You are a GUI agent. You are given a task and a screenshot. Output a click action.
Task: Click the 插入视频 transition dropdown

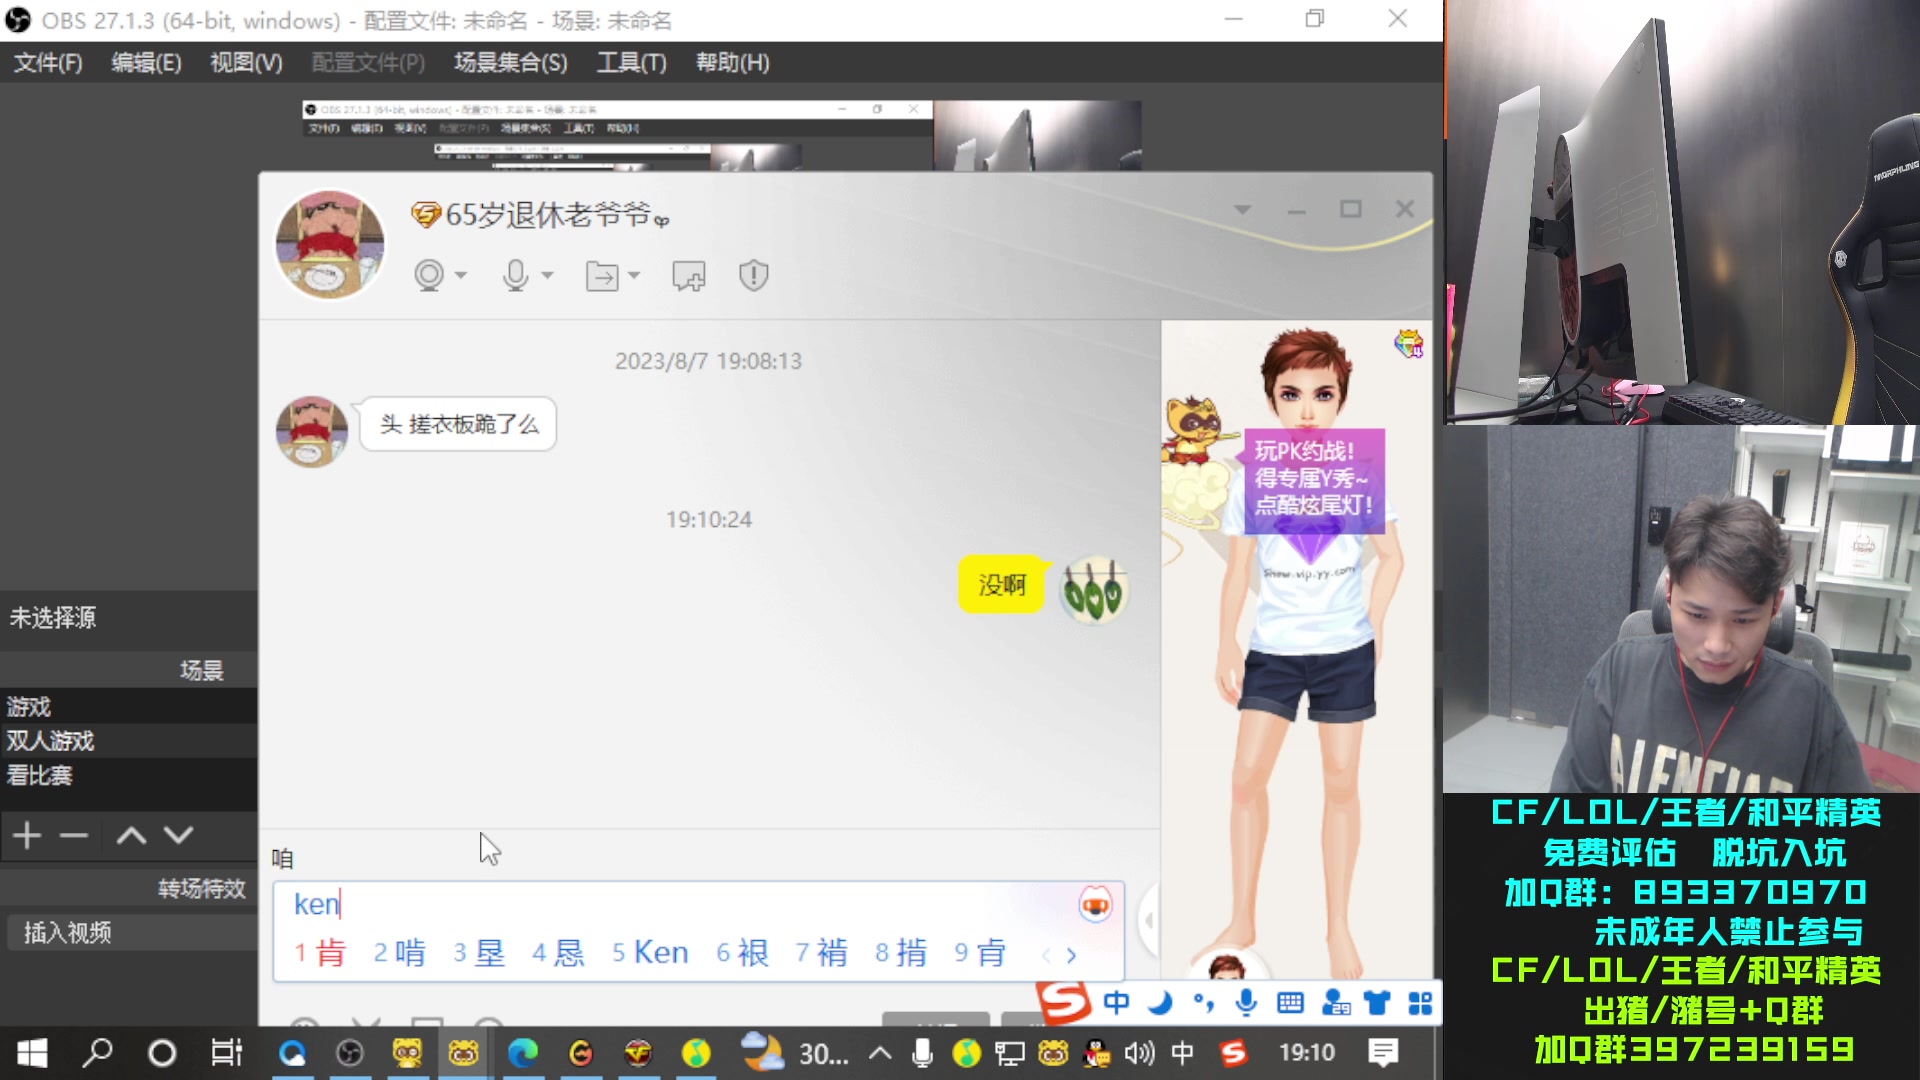(130, 933)
